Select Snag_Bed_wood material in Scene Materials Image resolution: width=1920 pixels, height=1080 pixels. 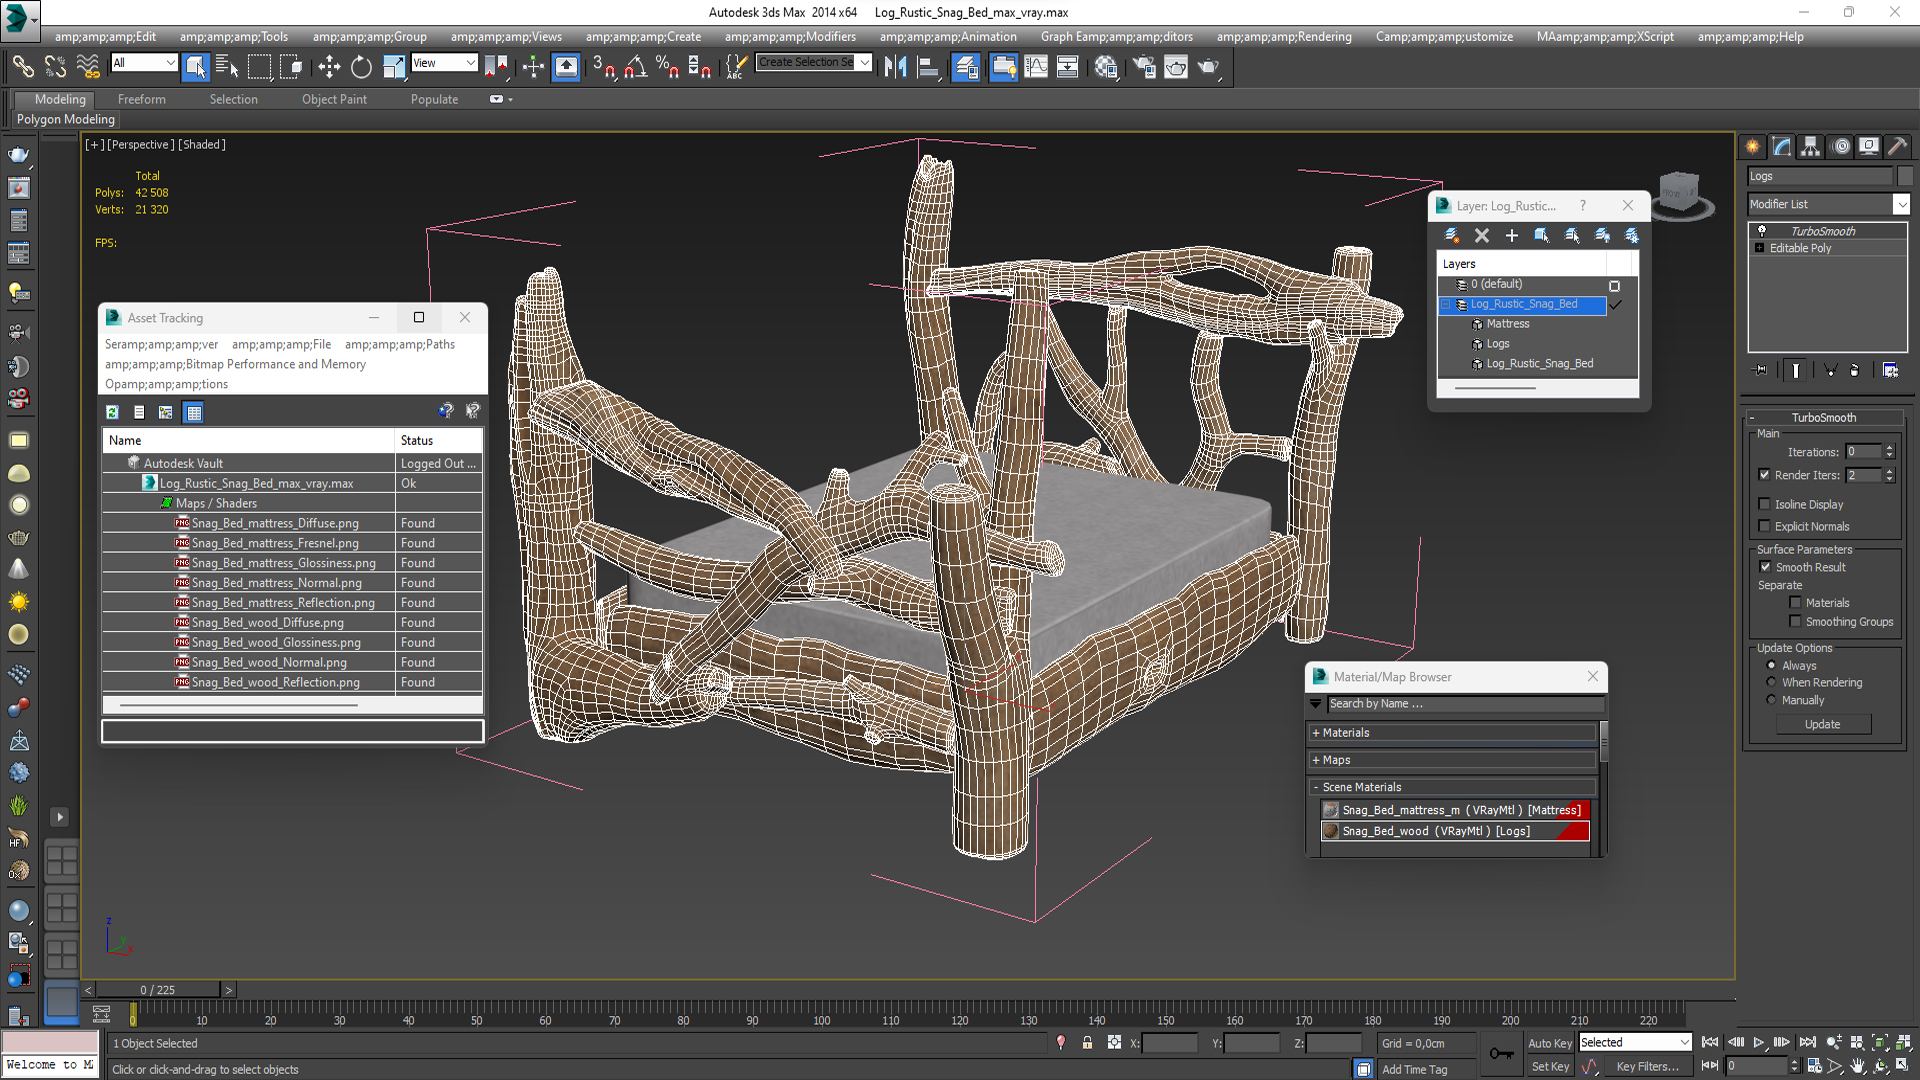point(1455,831)
